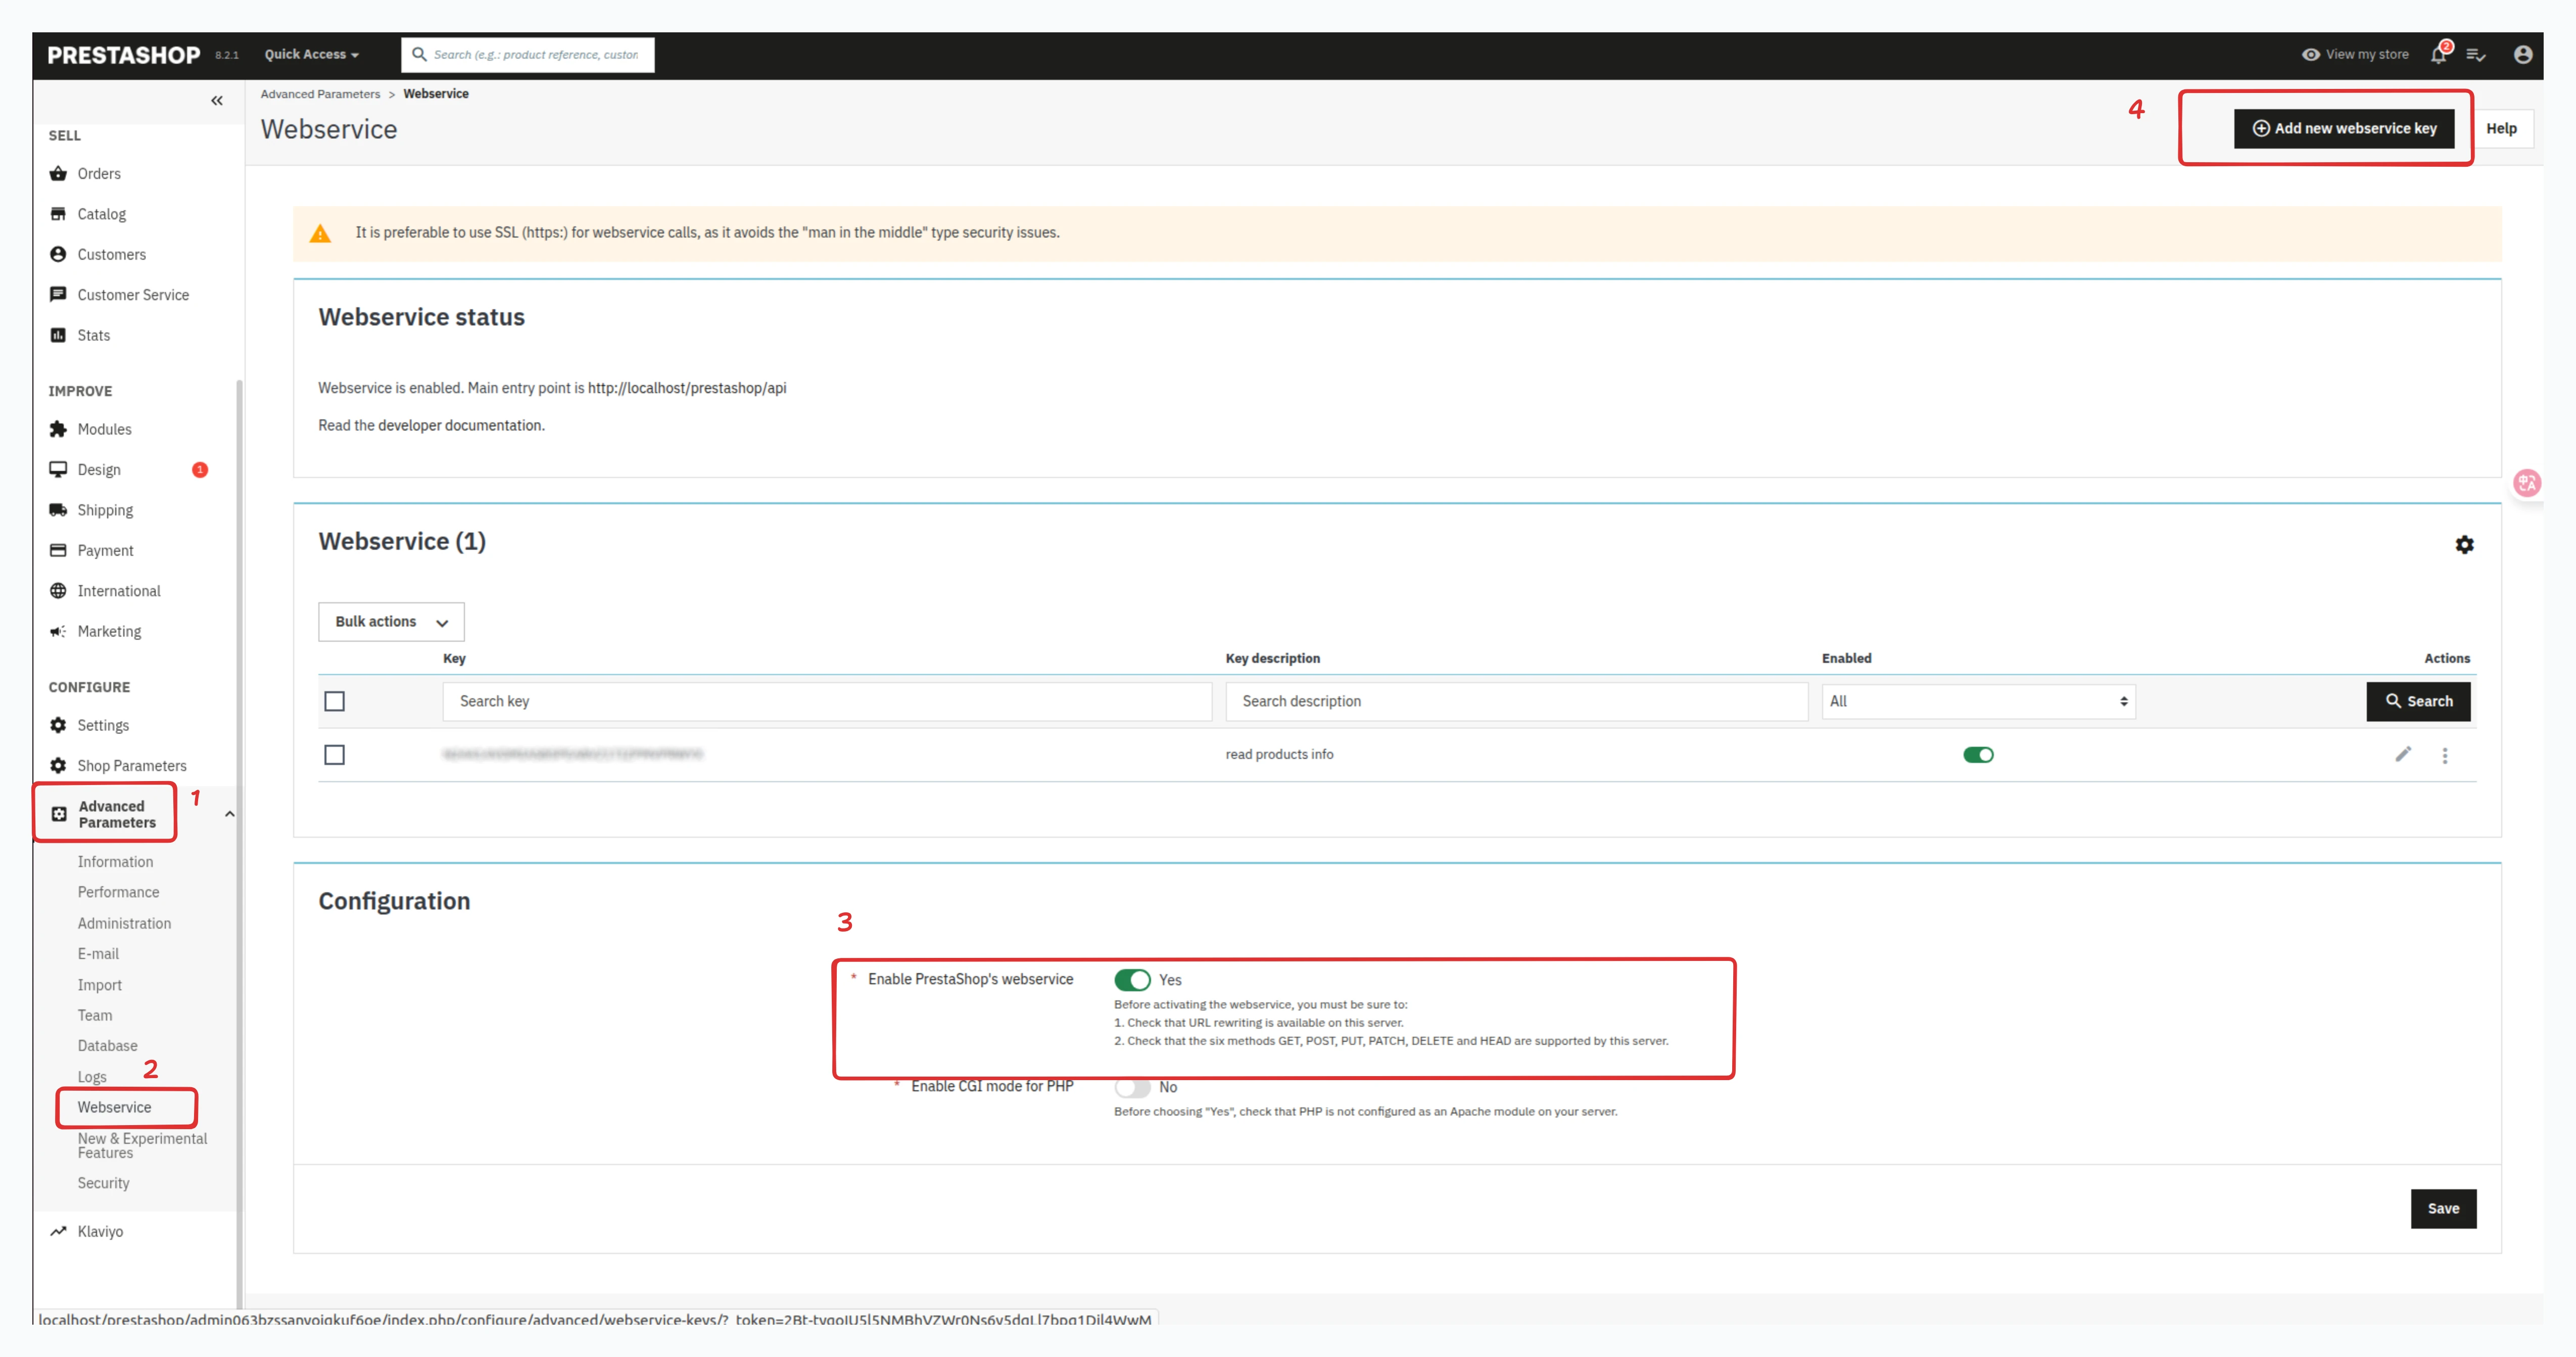The width and height of the screenshot is (2576, 1357).
Task: Open the Webservice submenu item
Action: tap(115, 1107)
